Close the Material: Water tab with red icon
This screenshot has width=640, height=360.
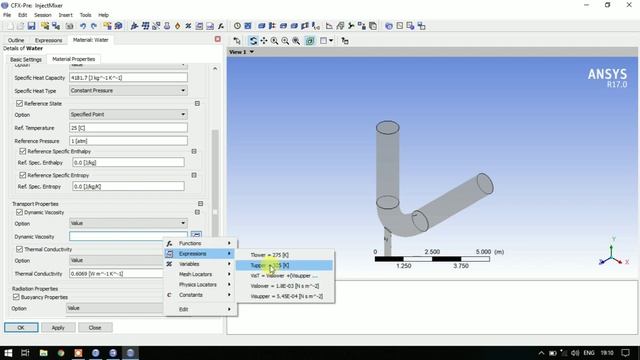tap(218, 39)
